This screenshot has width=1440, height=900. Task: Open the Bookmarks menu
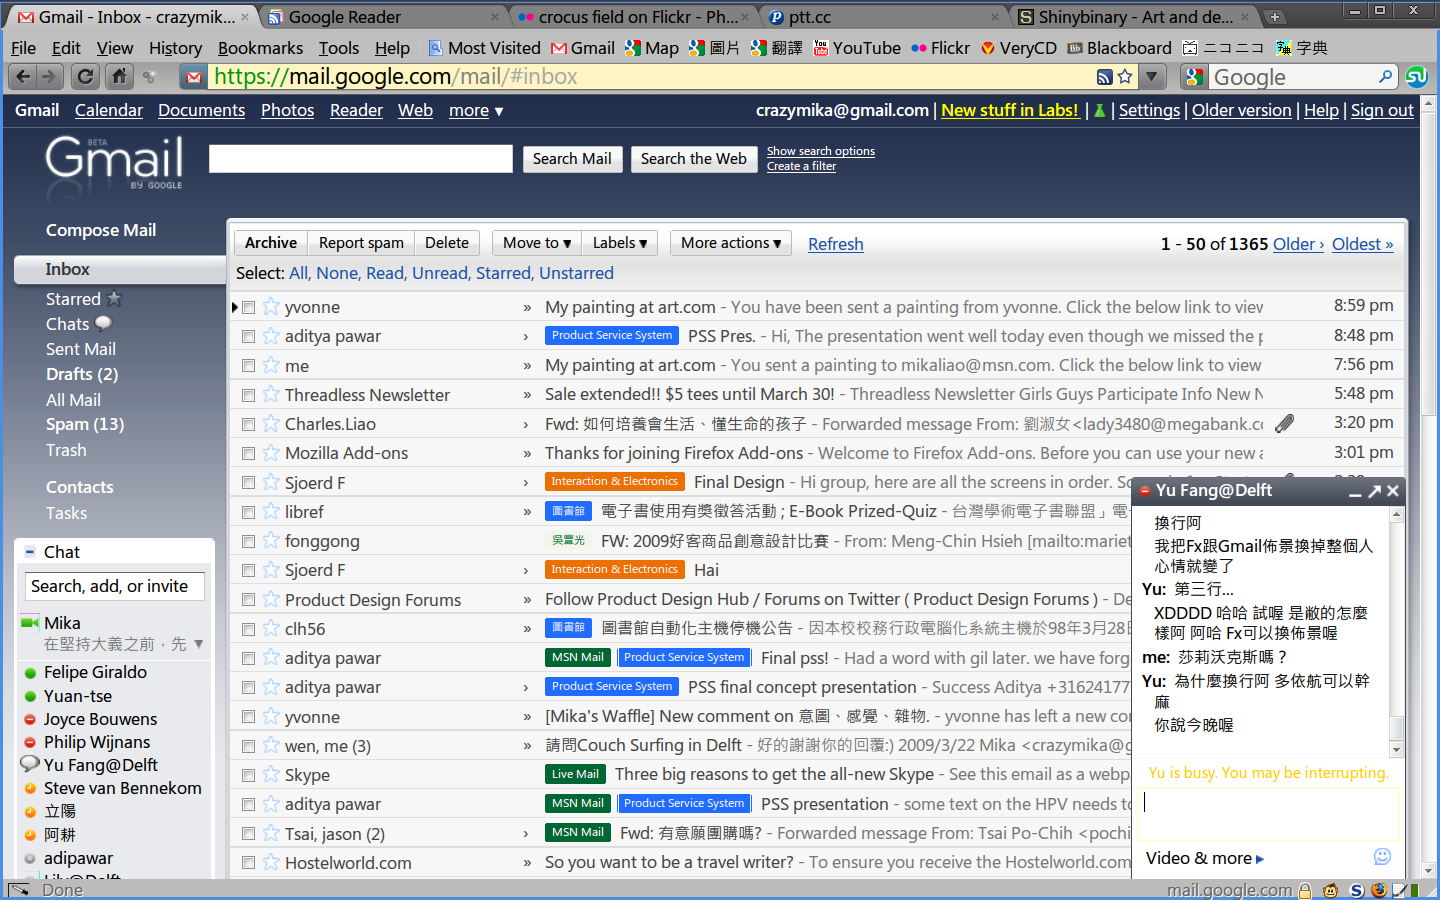[260, 48]
